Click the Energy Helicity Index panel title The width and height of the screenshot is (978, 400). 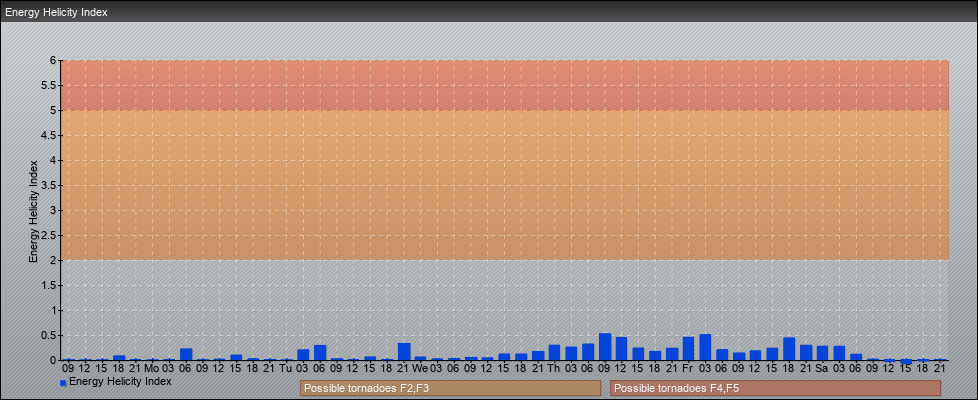(x=57, y=12)
